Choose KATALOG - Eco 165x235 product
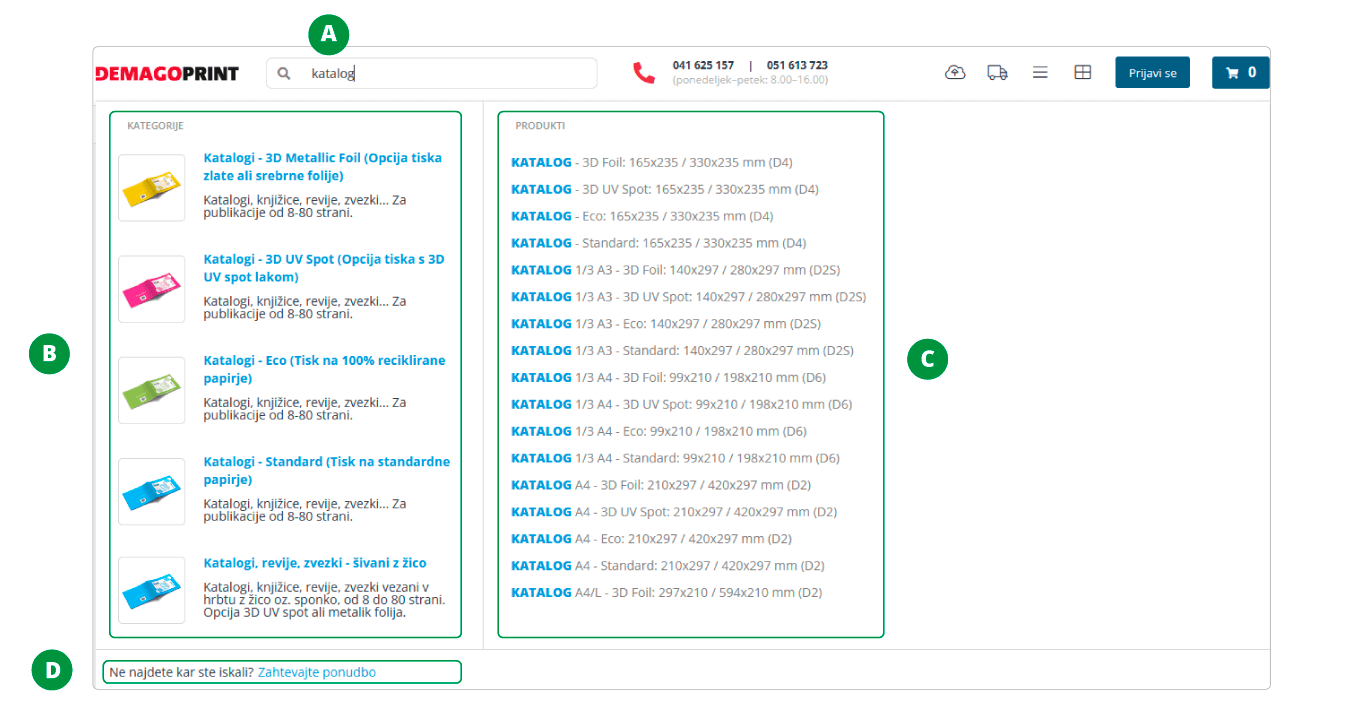The height and width of the screenshot is (707, 1363). tap(641, 216)
